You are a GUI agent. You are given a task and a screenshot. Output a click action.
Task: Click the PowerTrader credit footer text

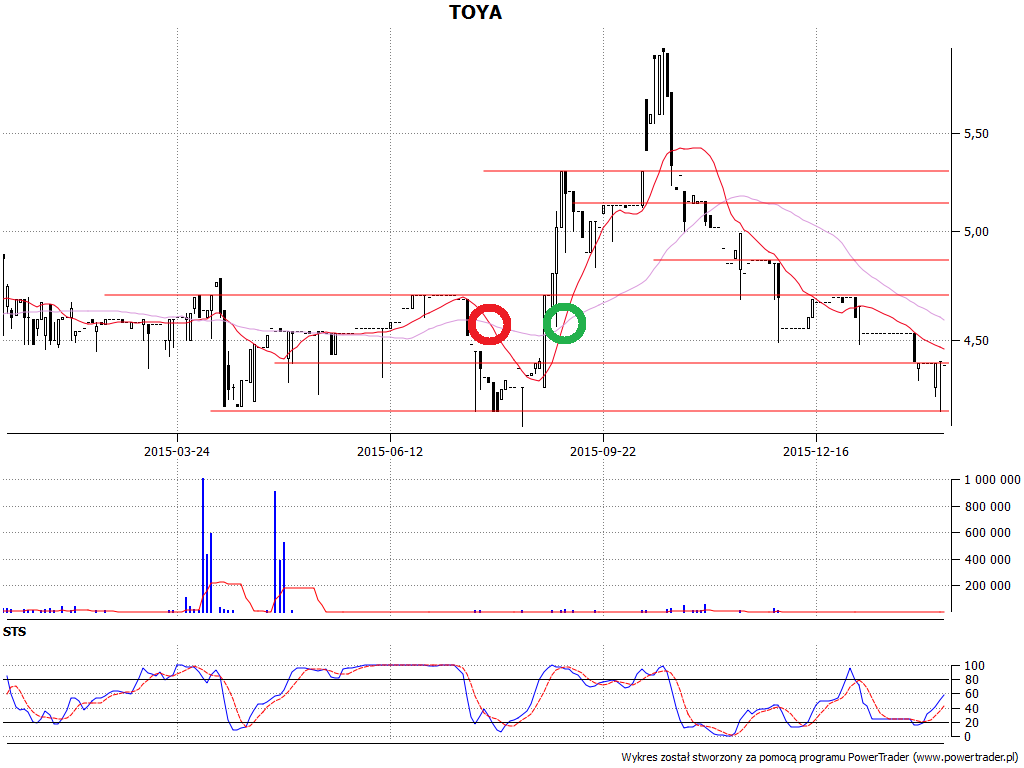coord(821,758)
